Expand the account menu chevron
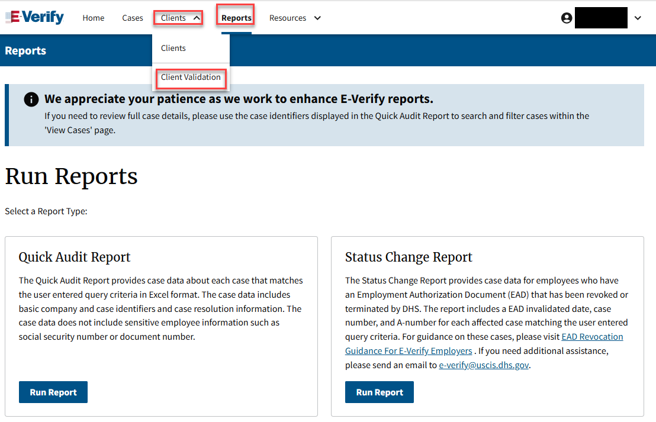656x422 pixels. tap(638, 18)
